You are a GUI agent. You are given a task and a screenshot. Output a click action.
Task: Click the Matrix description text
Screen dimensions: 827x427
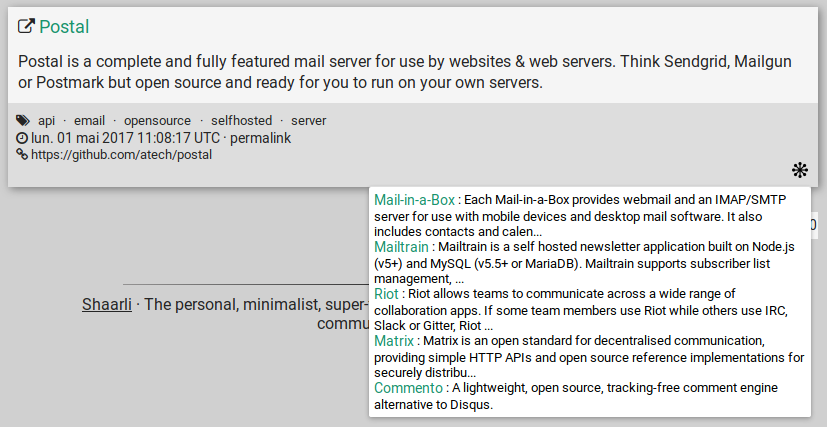(589, 357)
